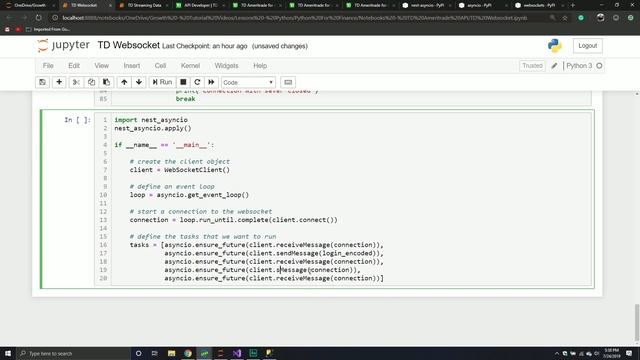Click the Windows taskbar search box
This screenshot has height=360, width=640.
point(73,353)
